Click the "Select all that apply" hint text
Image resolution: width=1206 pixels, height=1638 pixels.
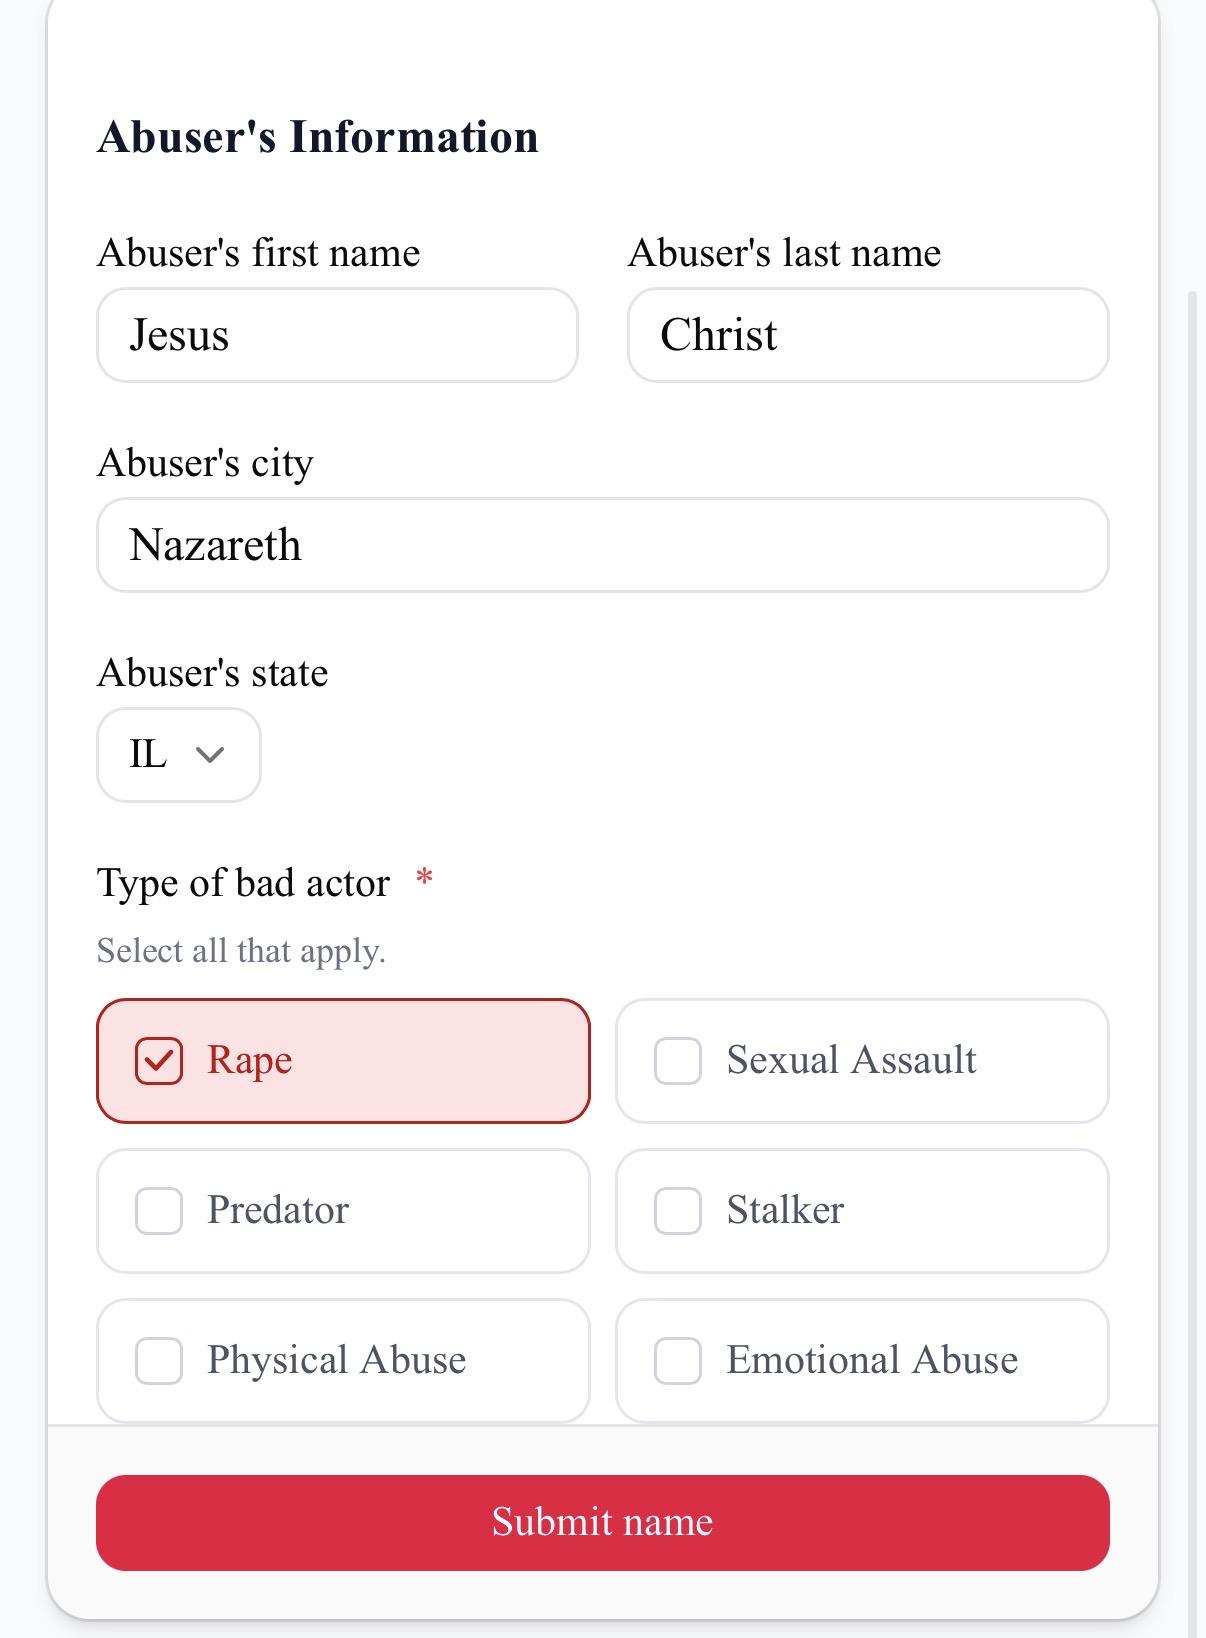pyautogui.click(x=241, y=950)
